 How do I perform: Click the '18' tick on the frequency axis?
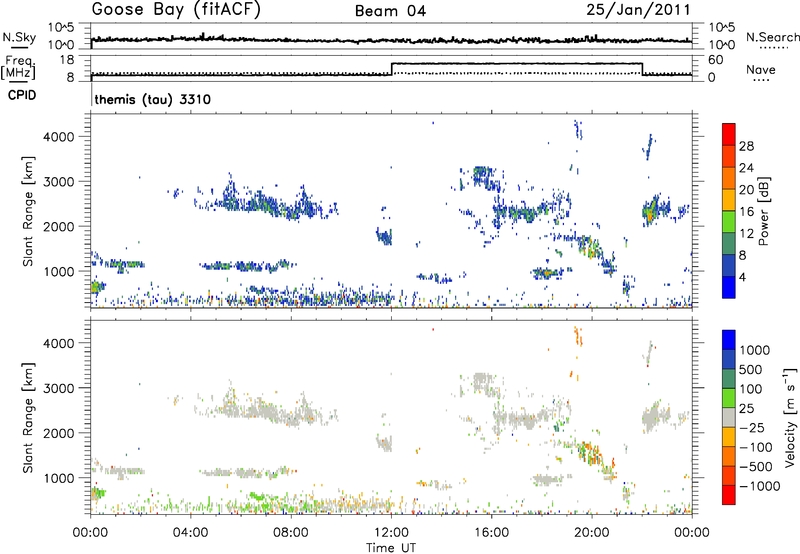click(x=66, y=60)
